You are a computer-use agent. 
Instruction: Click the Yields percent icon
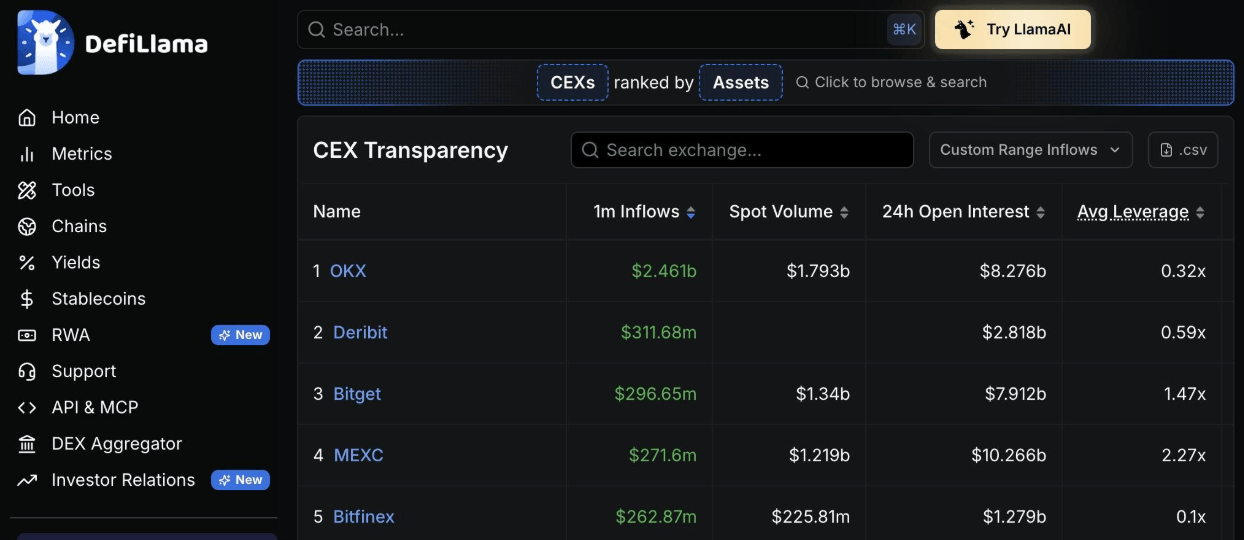28,263
